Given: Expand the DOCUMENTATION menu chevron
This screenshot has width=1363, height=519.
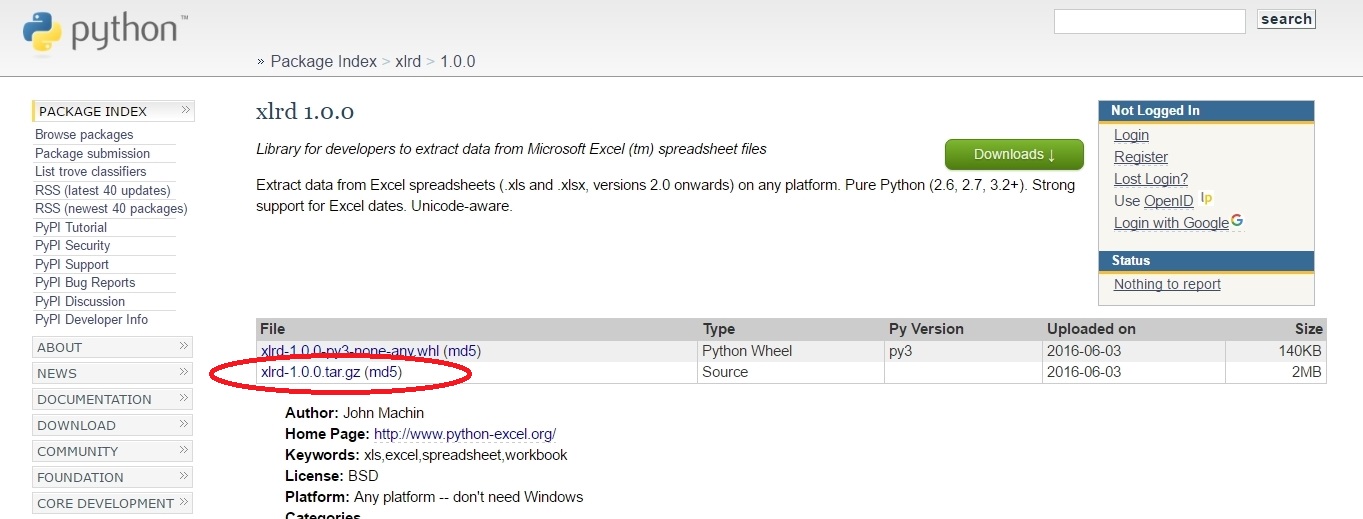Looking at the screenshot, I should point(184,398).
